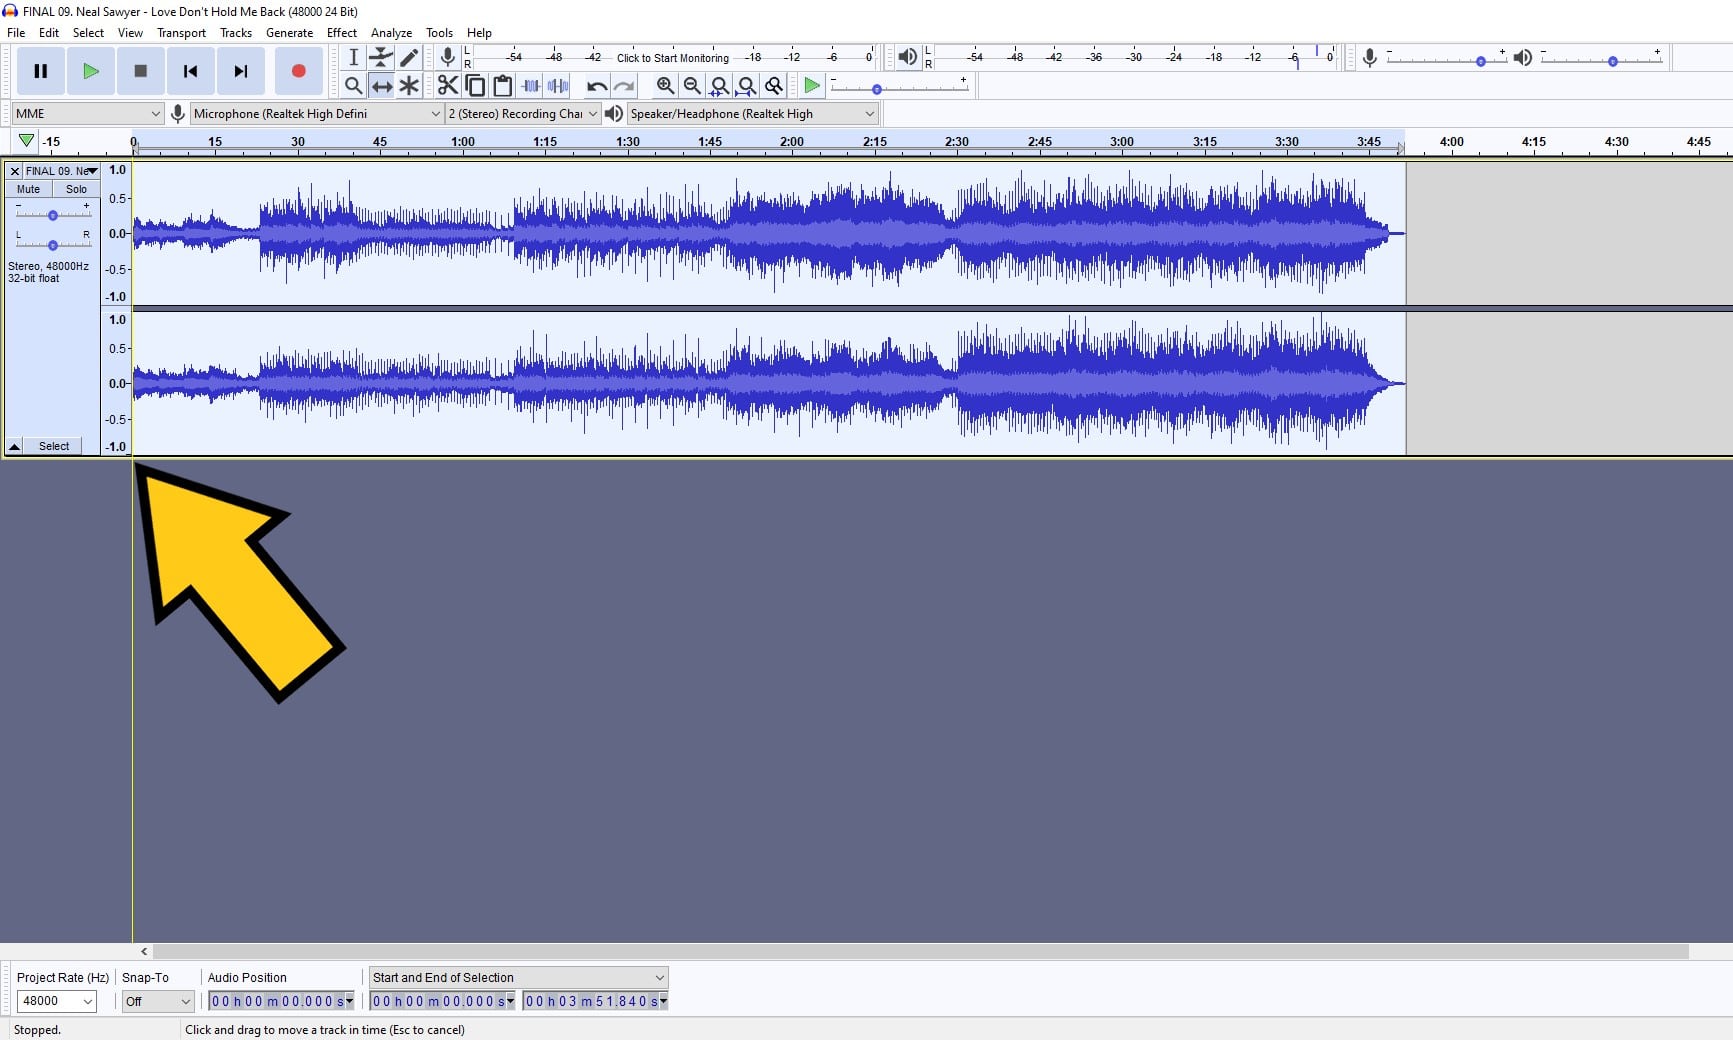Select the Selection tool
Viewport: 1733px width, 1040px height.
coord(353,57)
